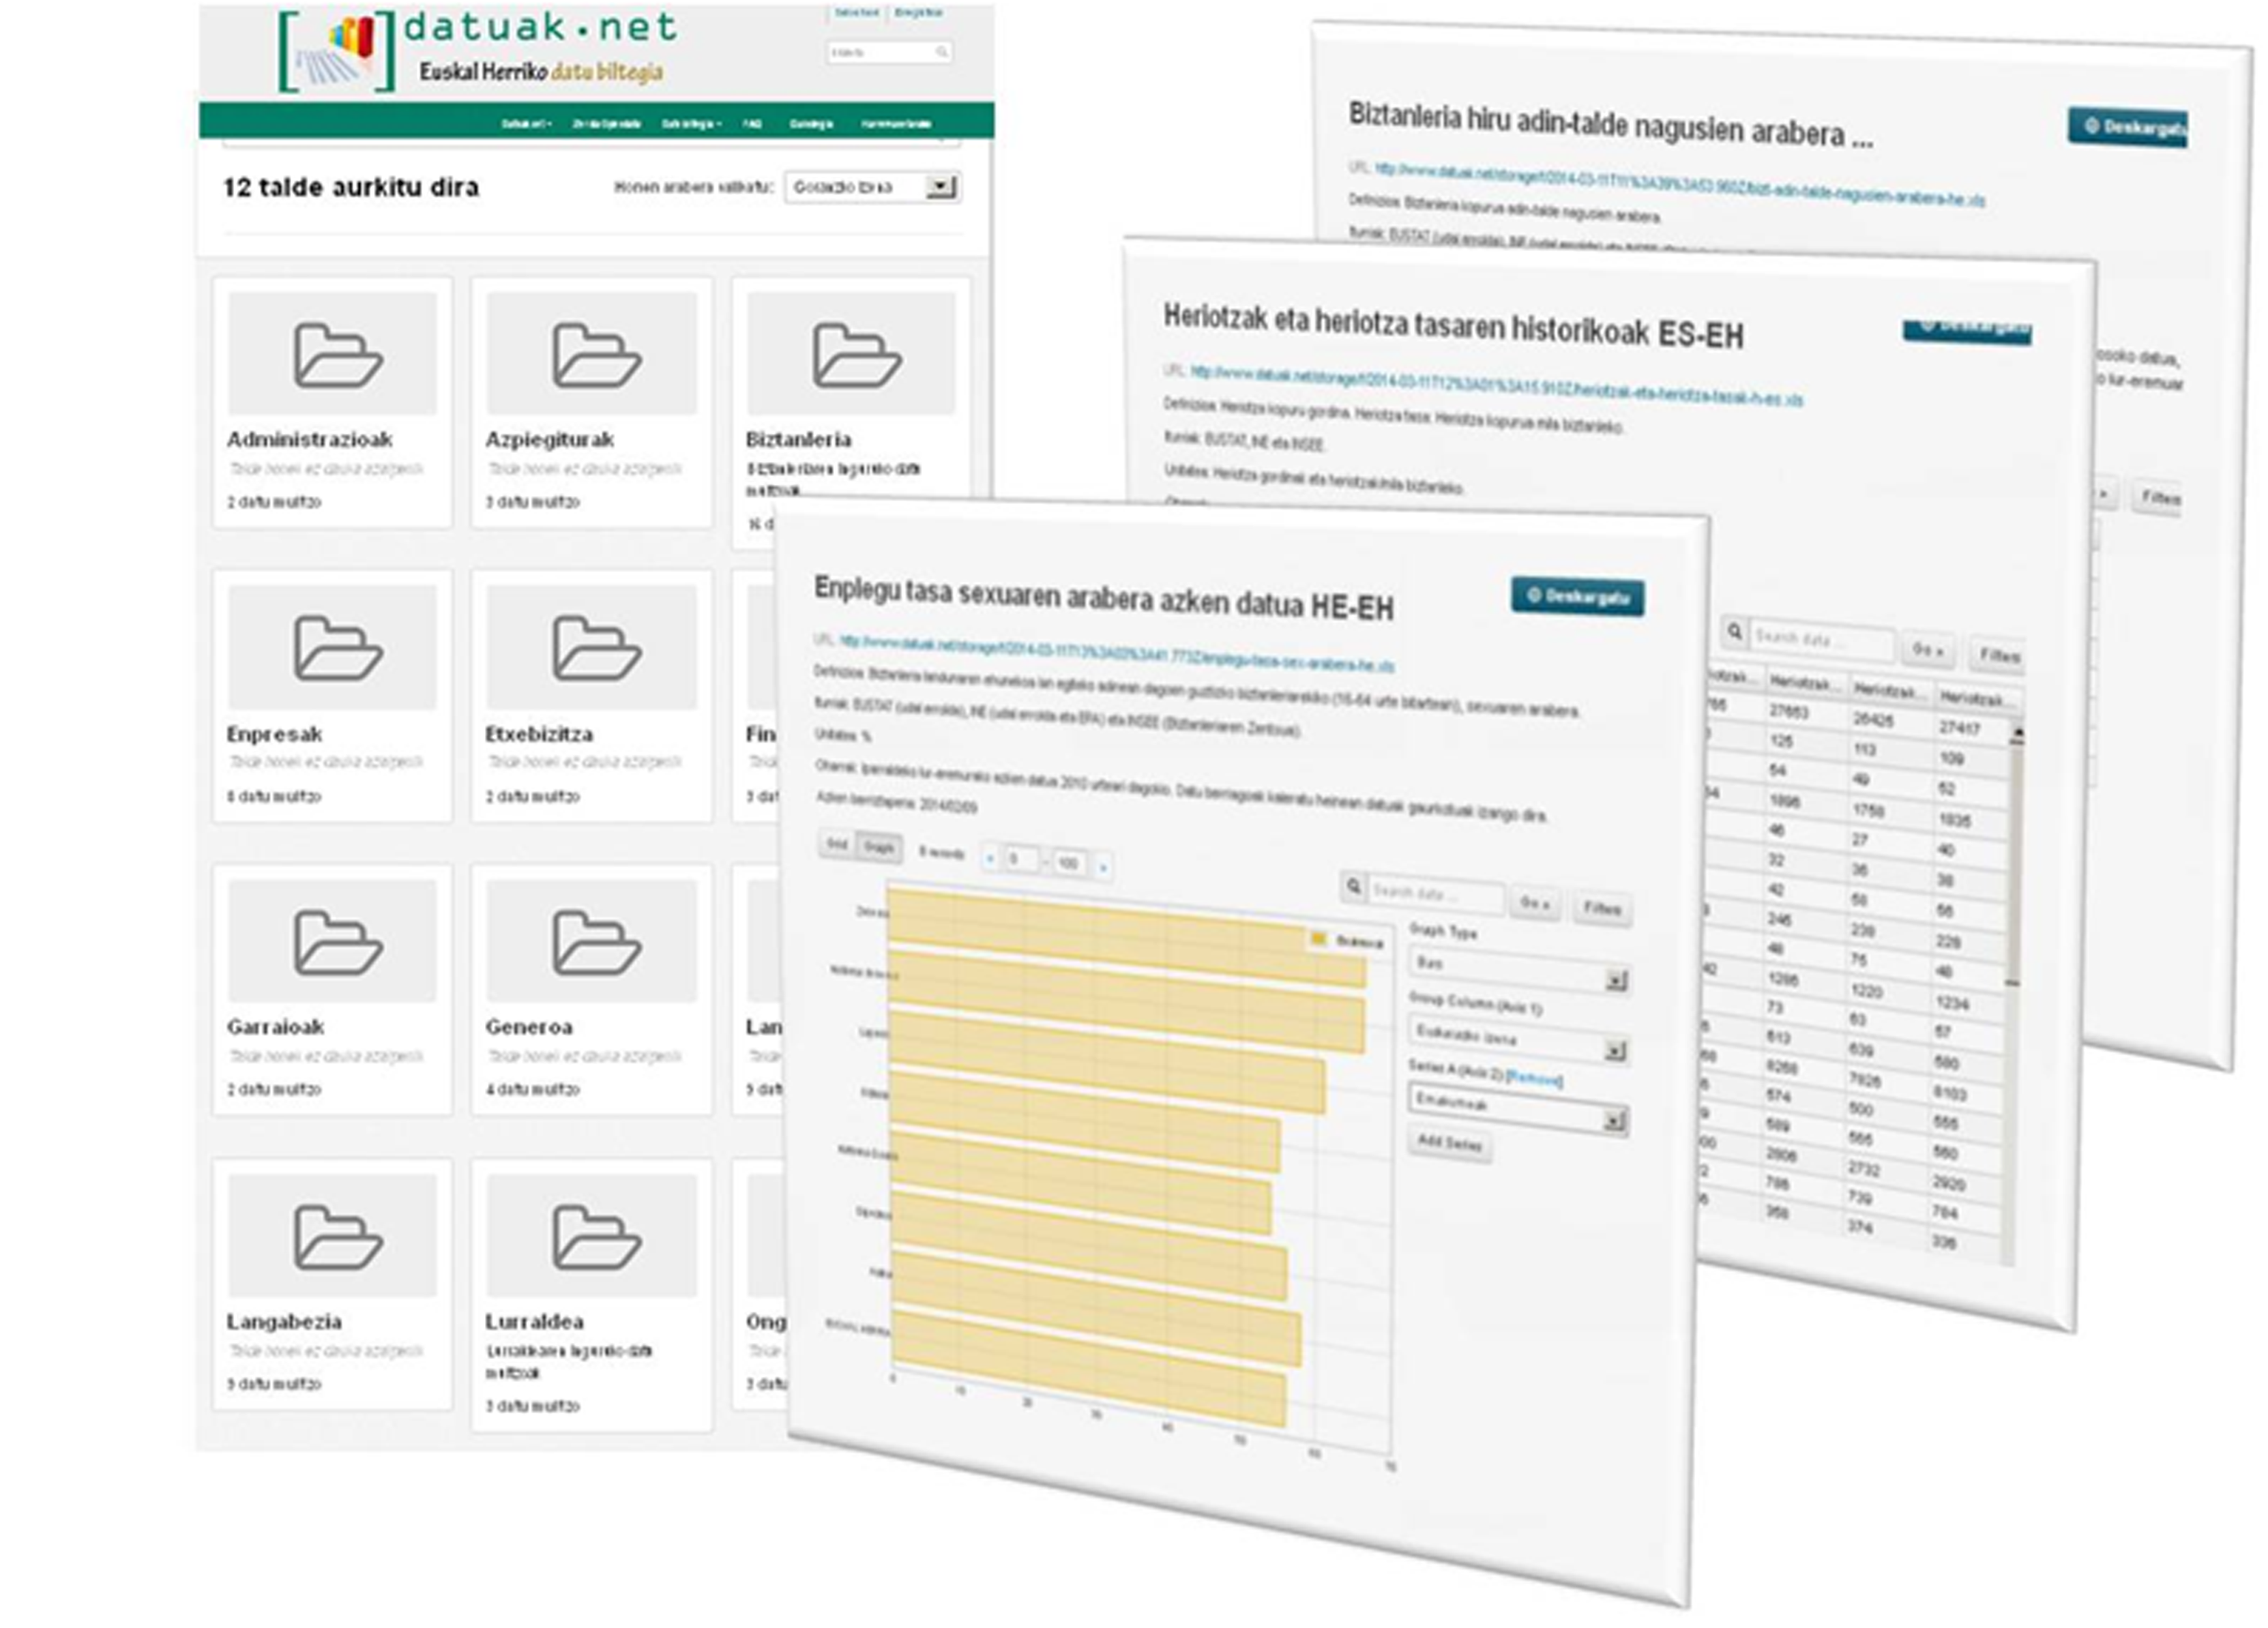Select the Graph view toggle
Screen dimensions: 2268x1628
click(x=879, y=847)
